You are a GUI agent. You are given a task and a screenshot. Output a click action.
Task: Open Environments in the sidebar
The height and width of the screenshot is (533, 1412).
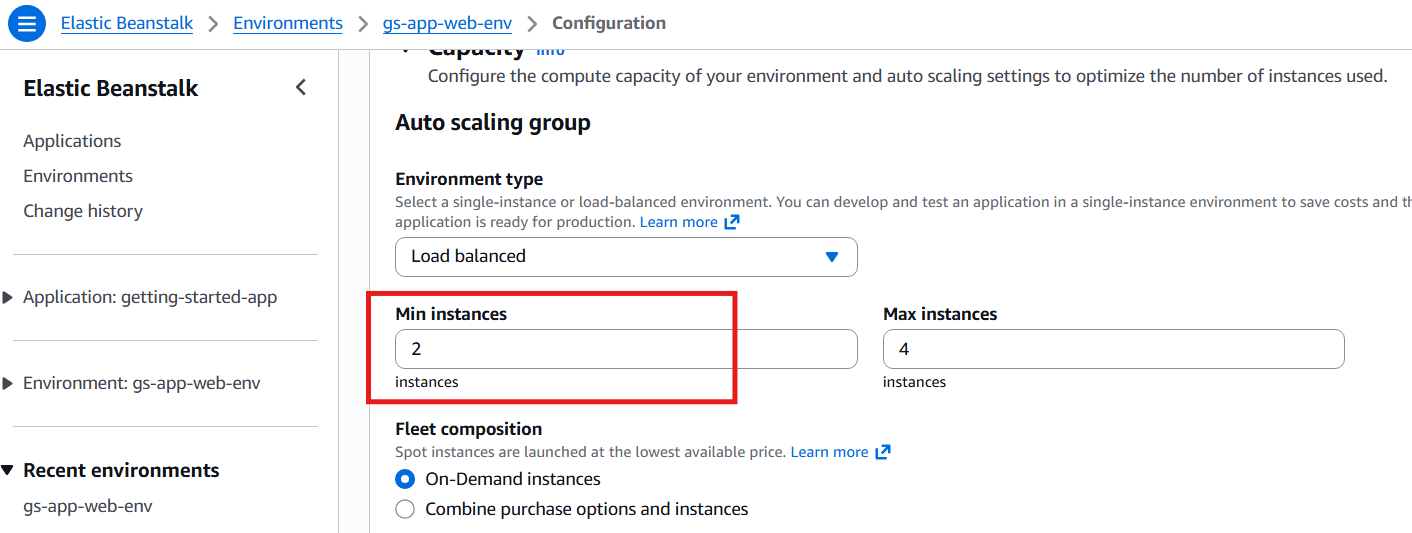coord(78,176)
